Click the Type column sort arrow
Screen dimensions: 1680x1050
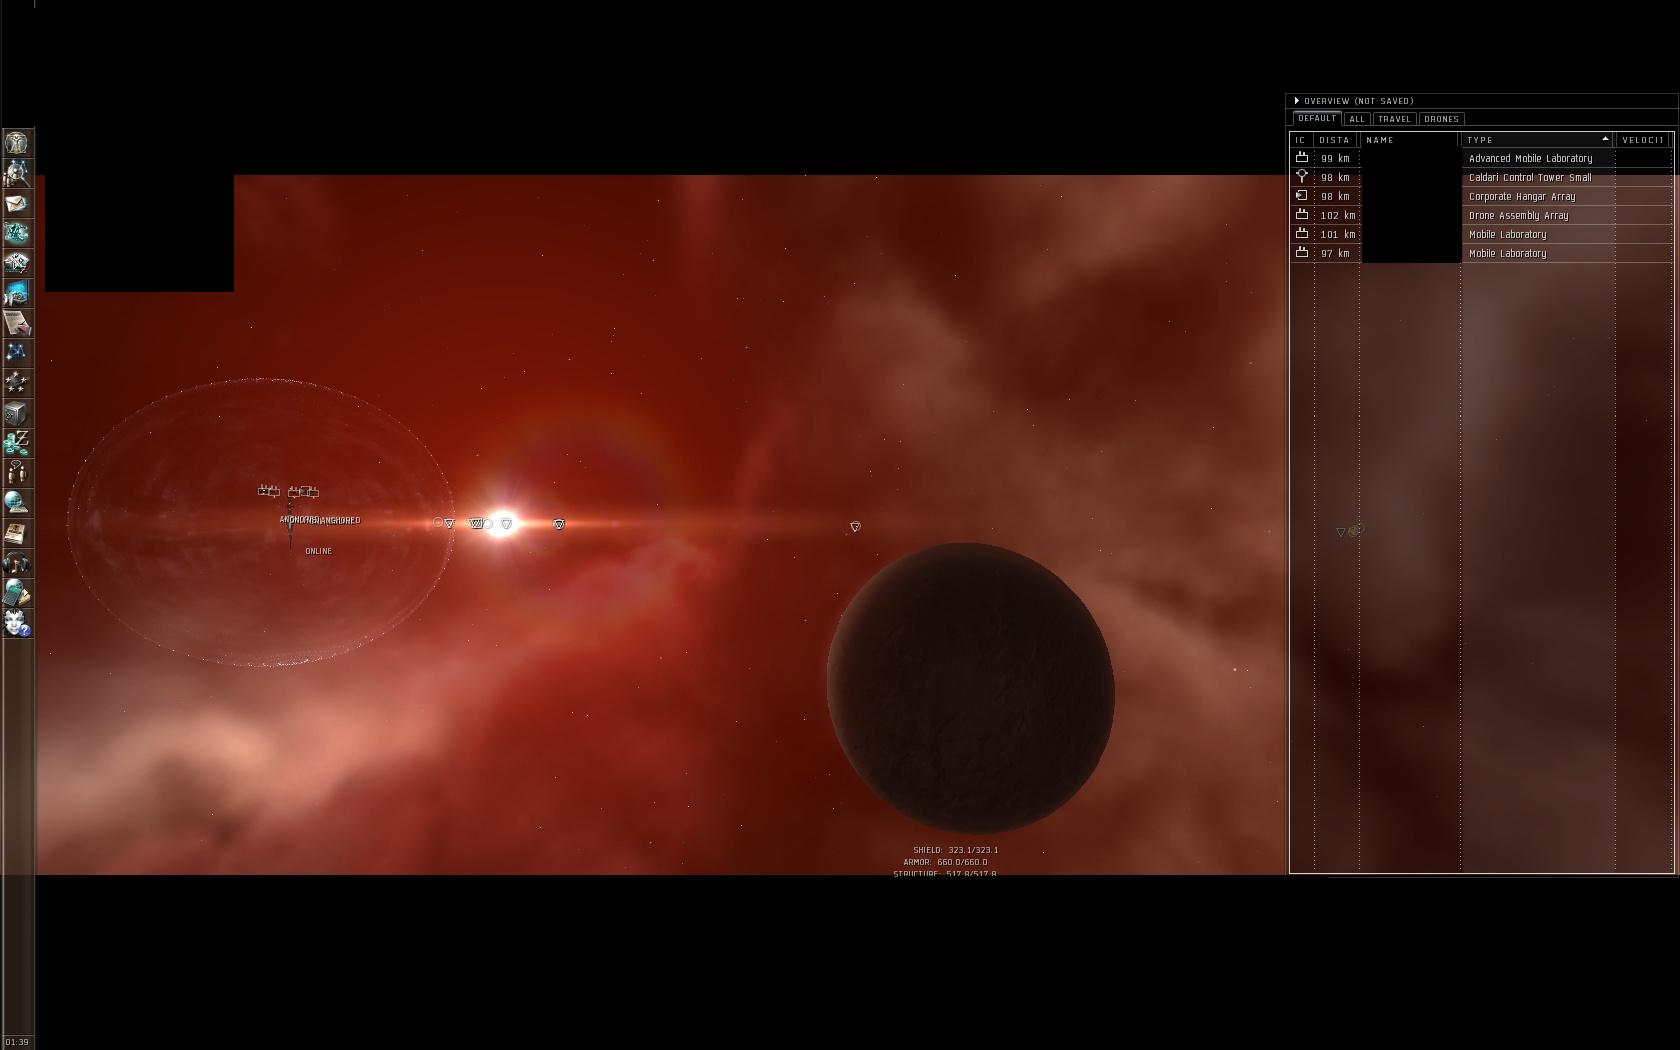coord(1605,139)
